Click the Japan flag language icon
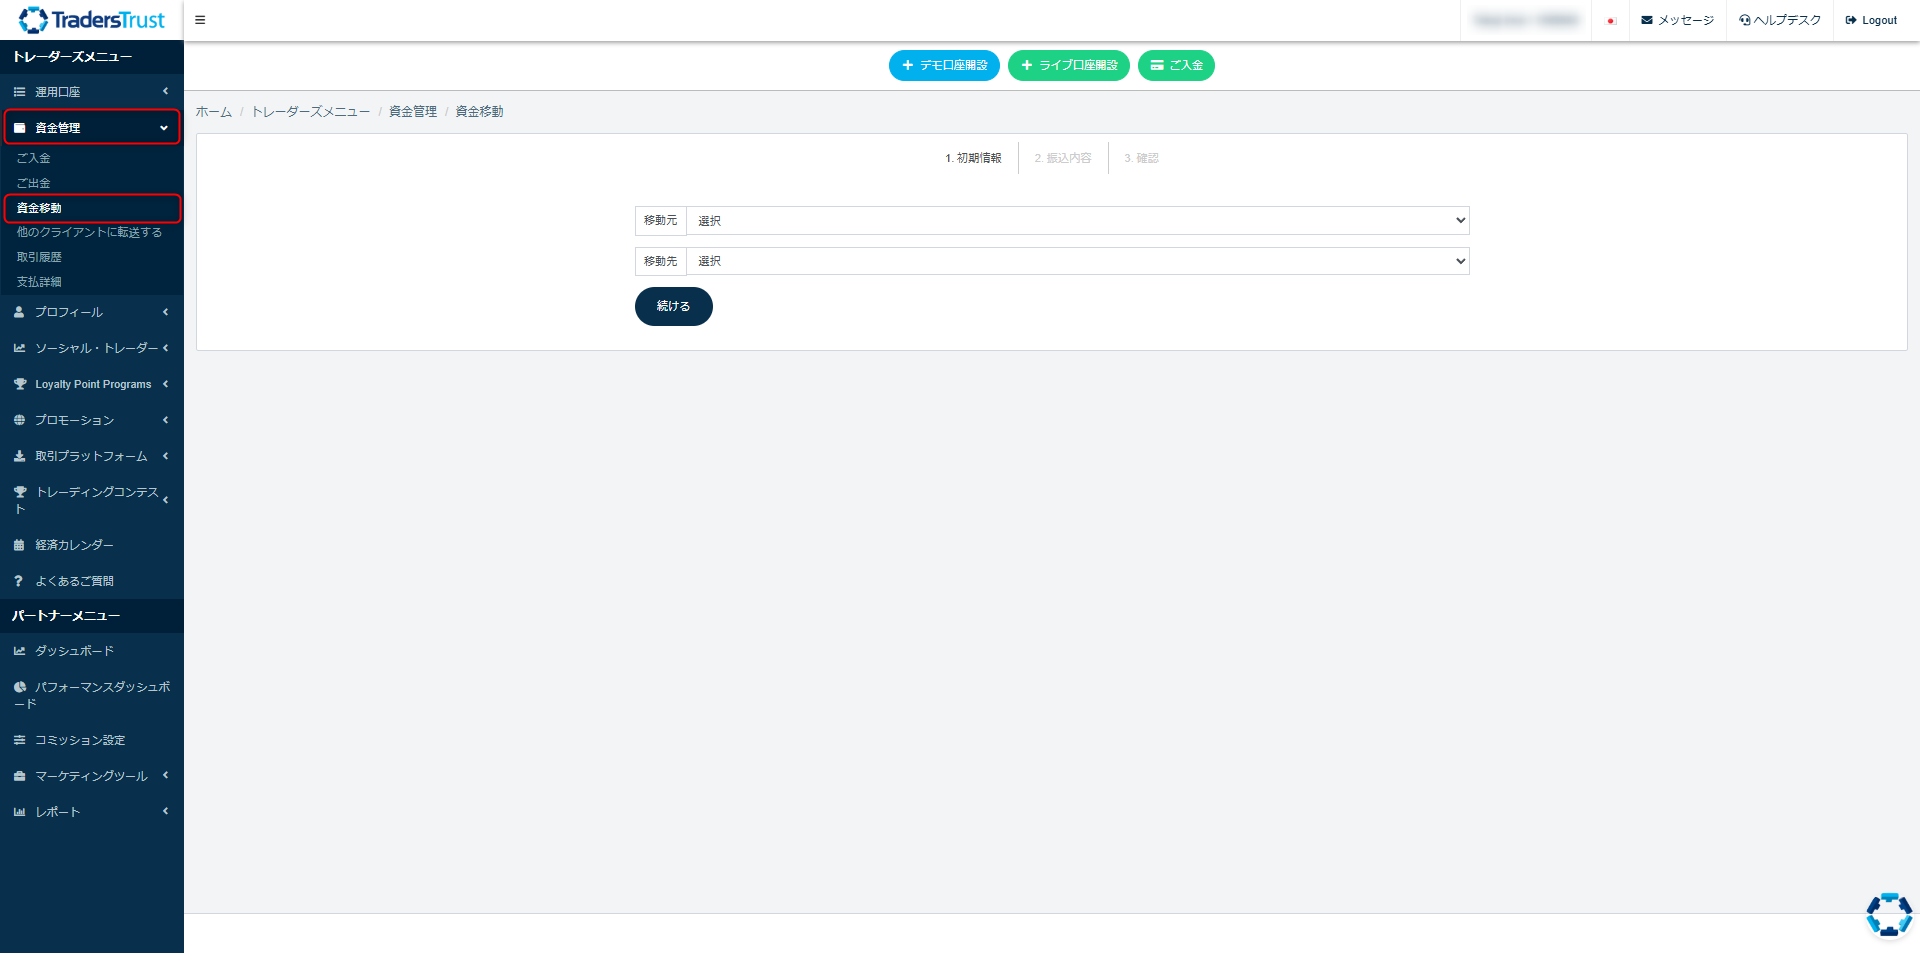Viewport: 1920px width, 953px height. pyautogui.click(x=1610, y=21)
